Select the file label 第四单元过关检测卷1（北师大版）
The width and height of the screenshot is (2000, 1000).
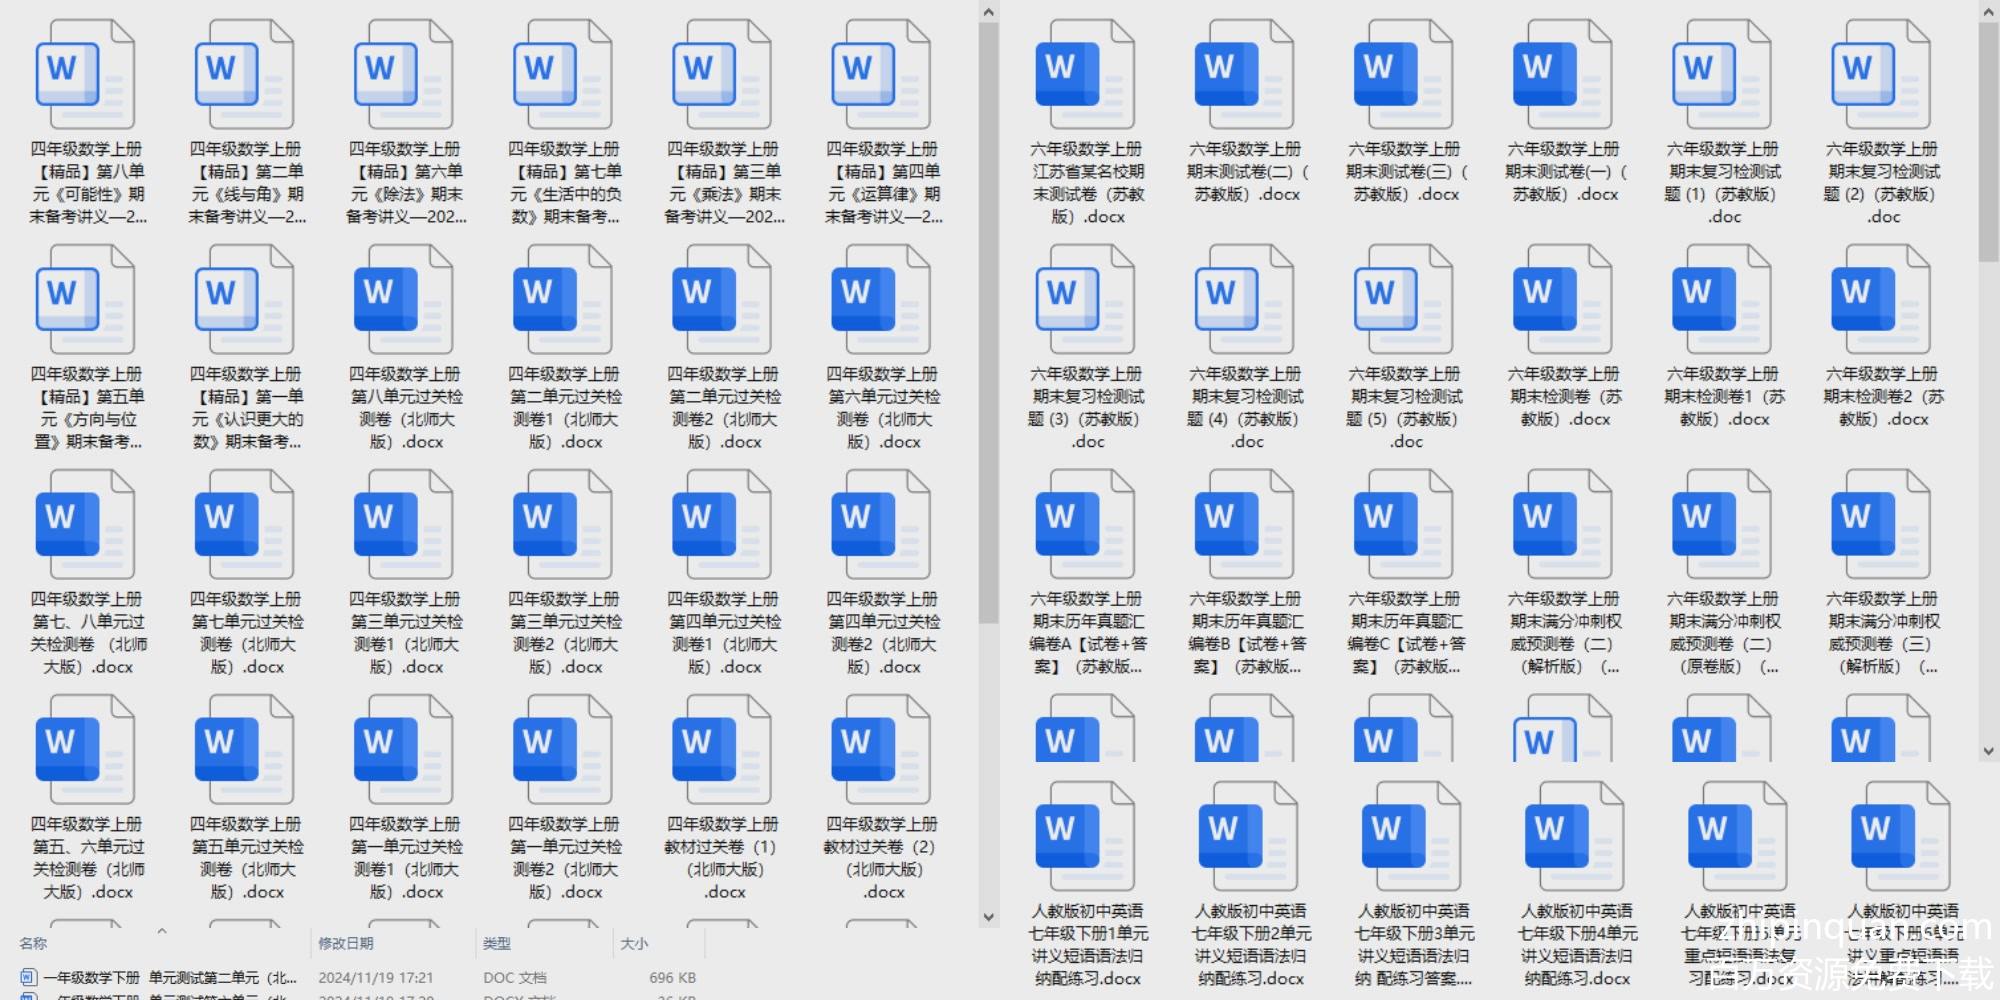pyautogui.click(x=721, y=633)
